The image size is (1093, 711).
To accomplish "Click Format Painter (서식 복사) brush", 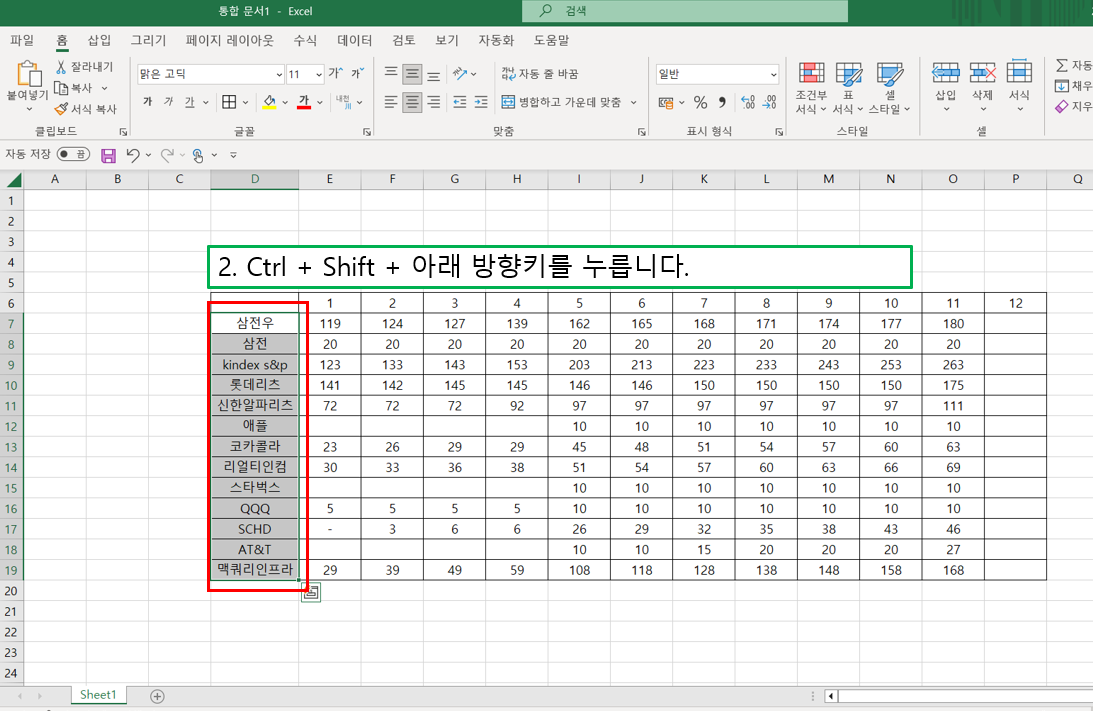I will coord(61,109).
